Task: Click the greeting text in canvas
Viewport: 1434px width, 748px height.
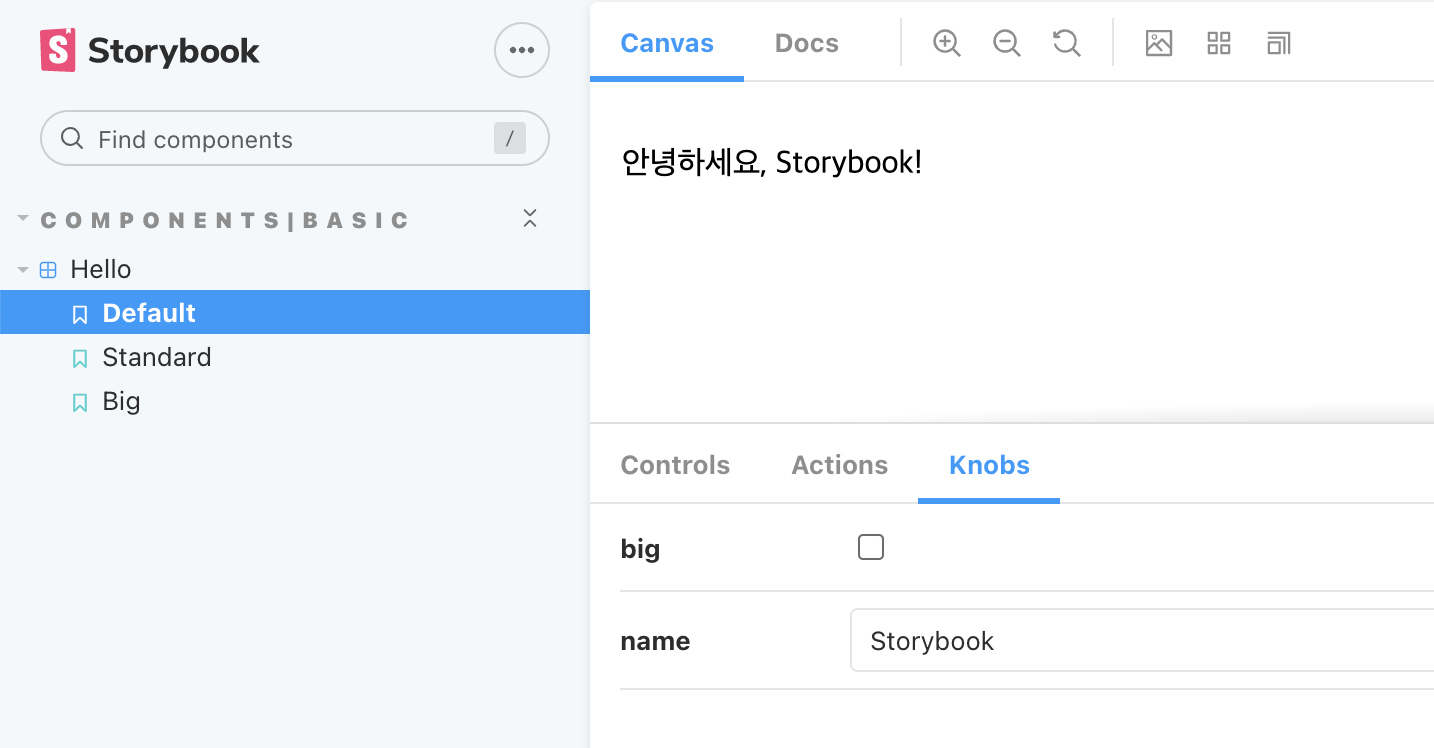Action: point(771,162)
